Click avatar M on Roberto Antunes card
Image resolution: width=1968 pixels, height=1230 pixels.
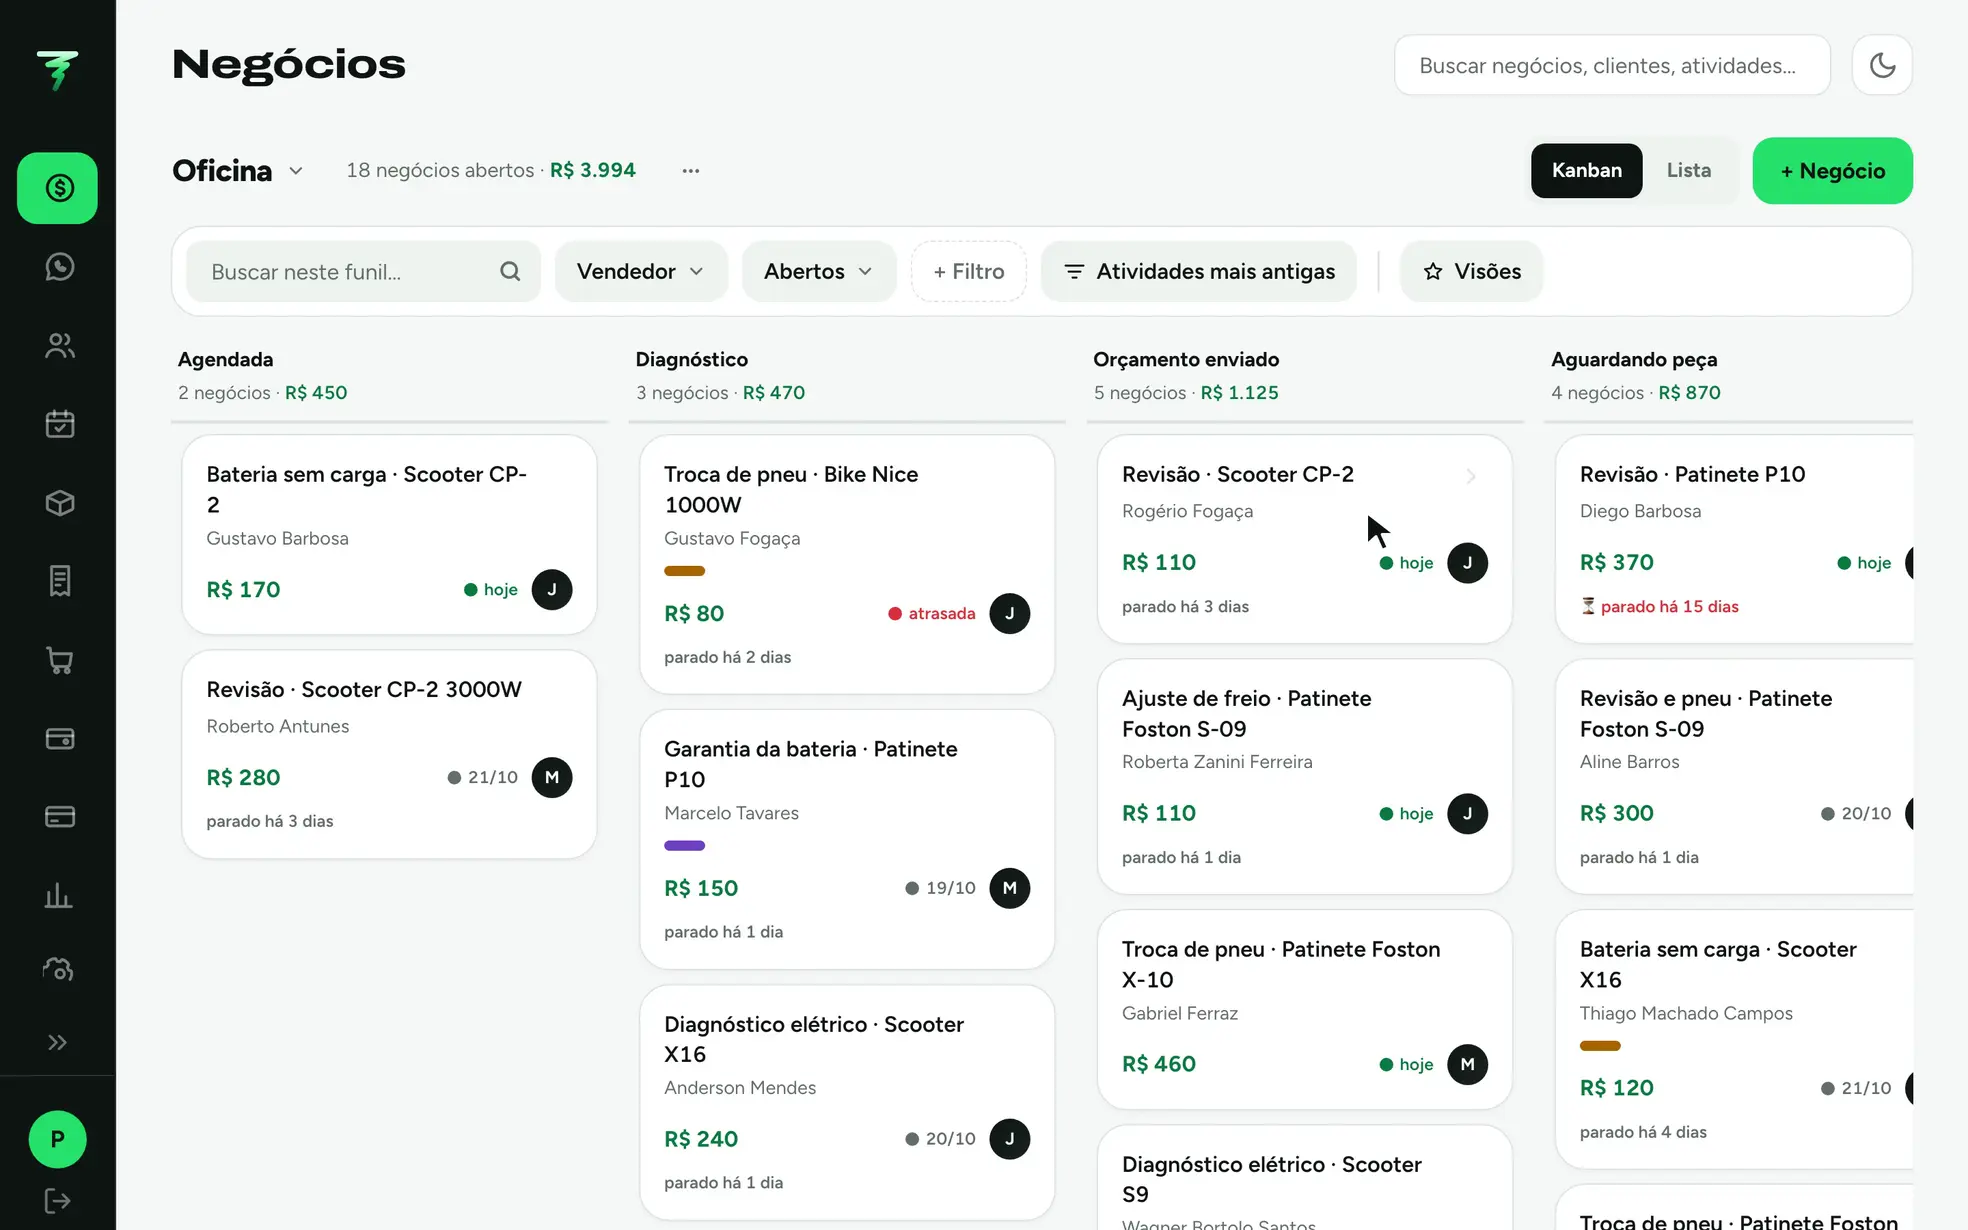point(552,778)
